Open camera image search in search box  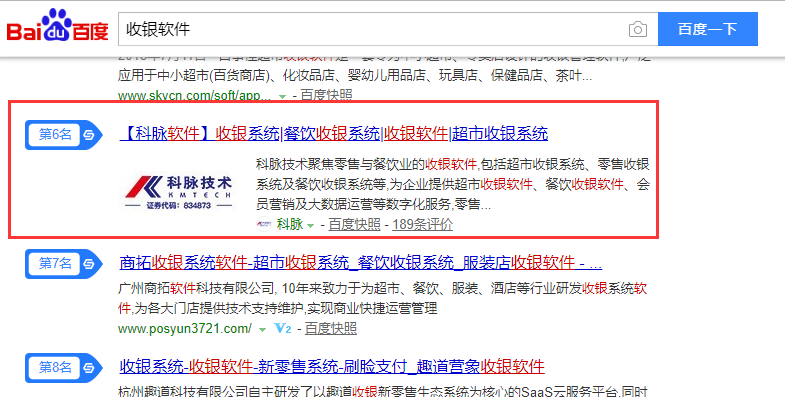coord(637,30)
